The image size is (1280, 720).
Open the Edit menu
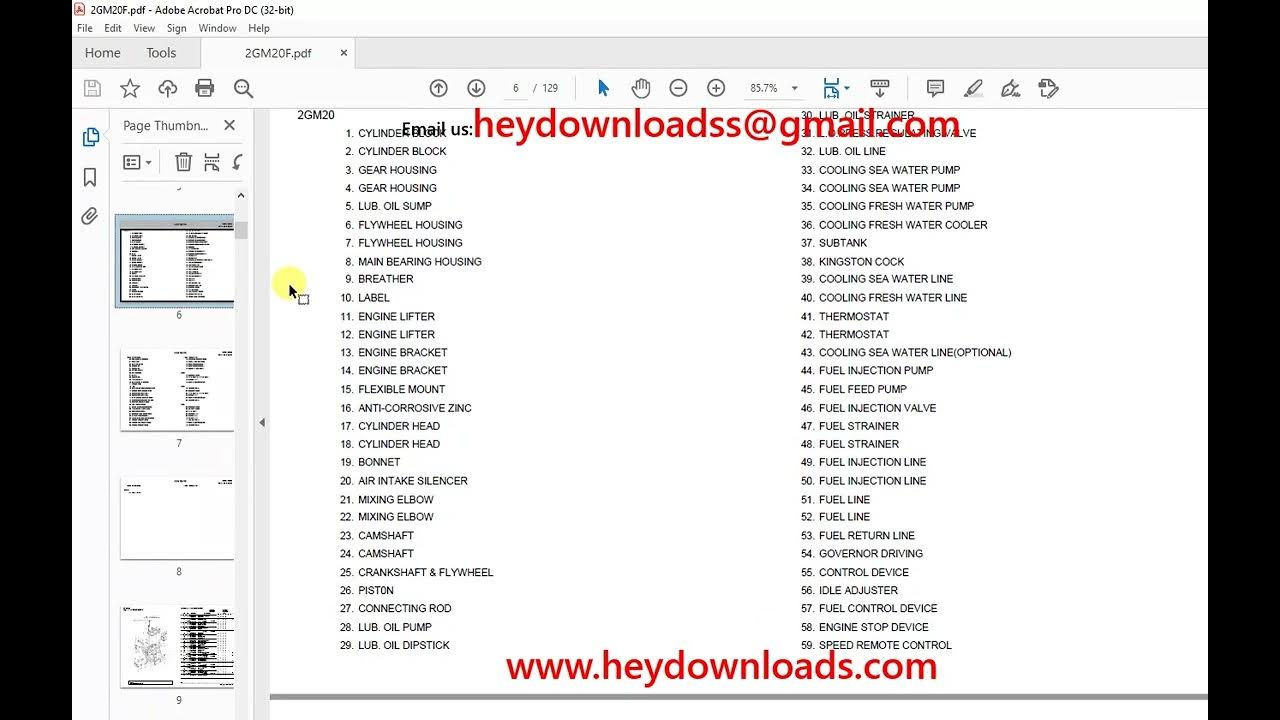click(113, 28)
